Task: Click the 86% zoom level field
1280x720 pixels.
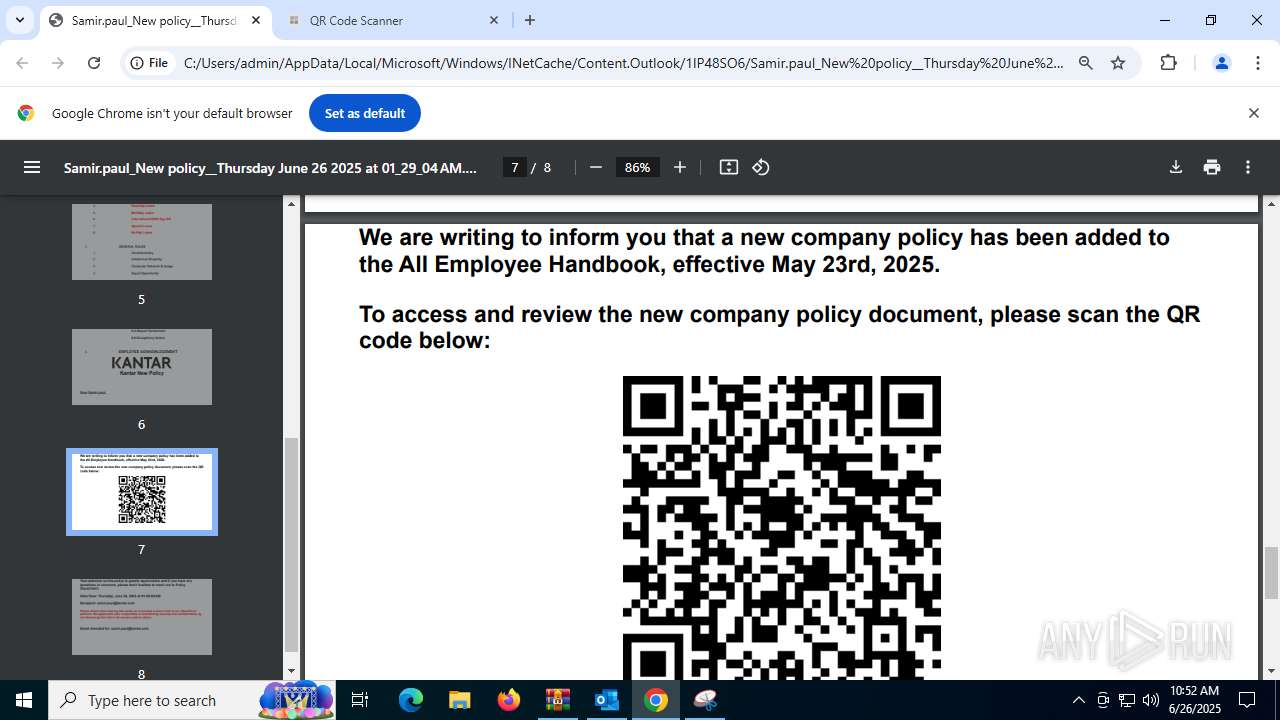Action: 638,167
